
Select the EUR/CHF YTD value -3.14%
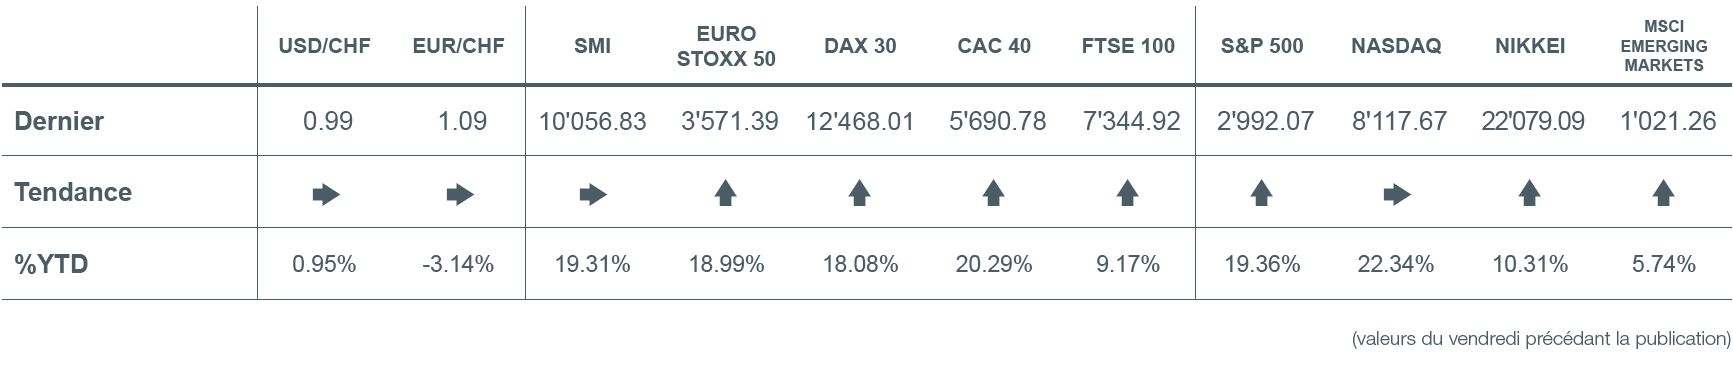coord(458,264)
